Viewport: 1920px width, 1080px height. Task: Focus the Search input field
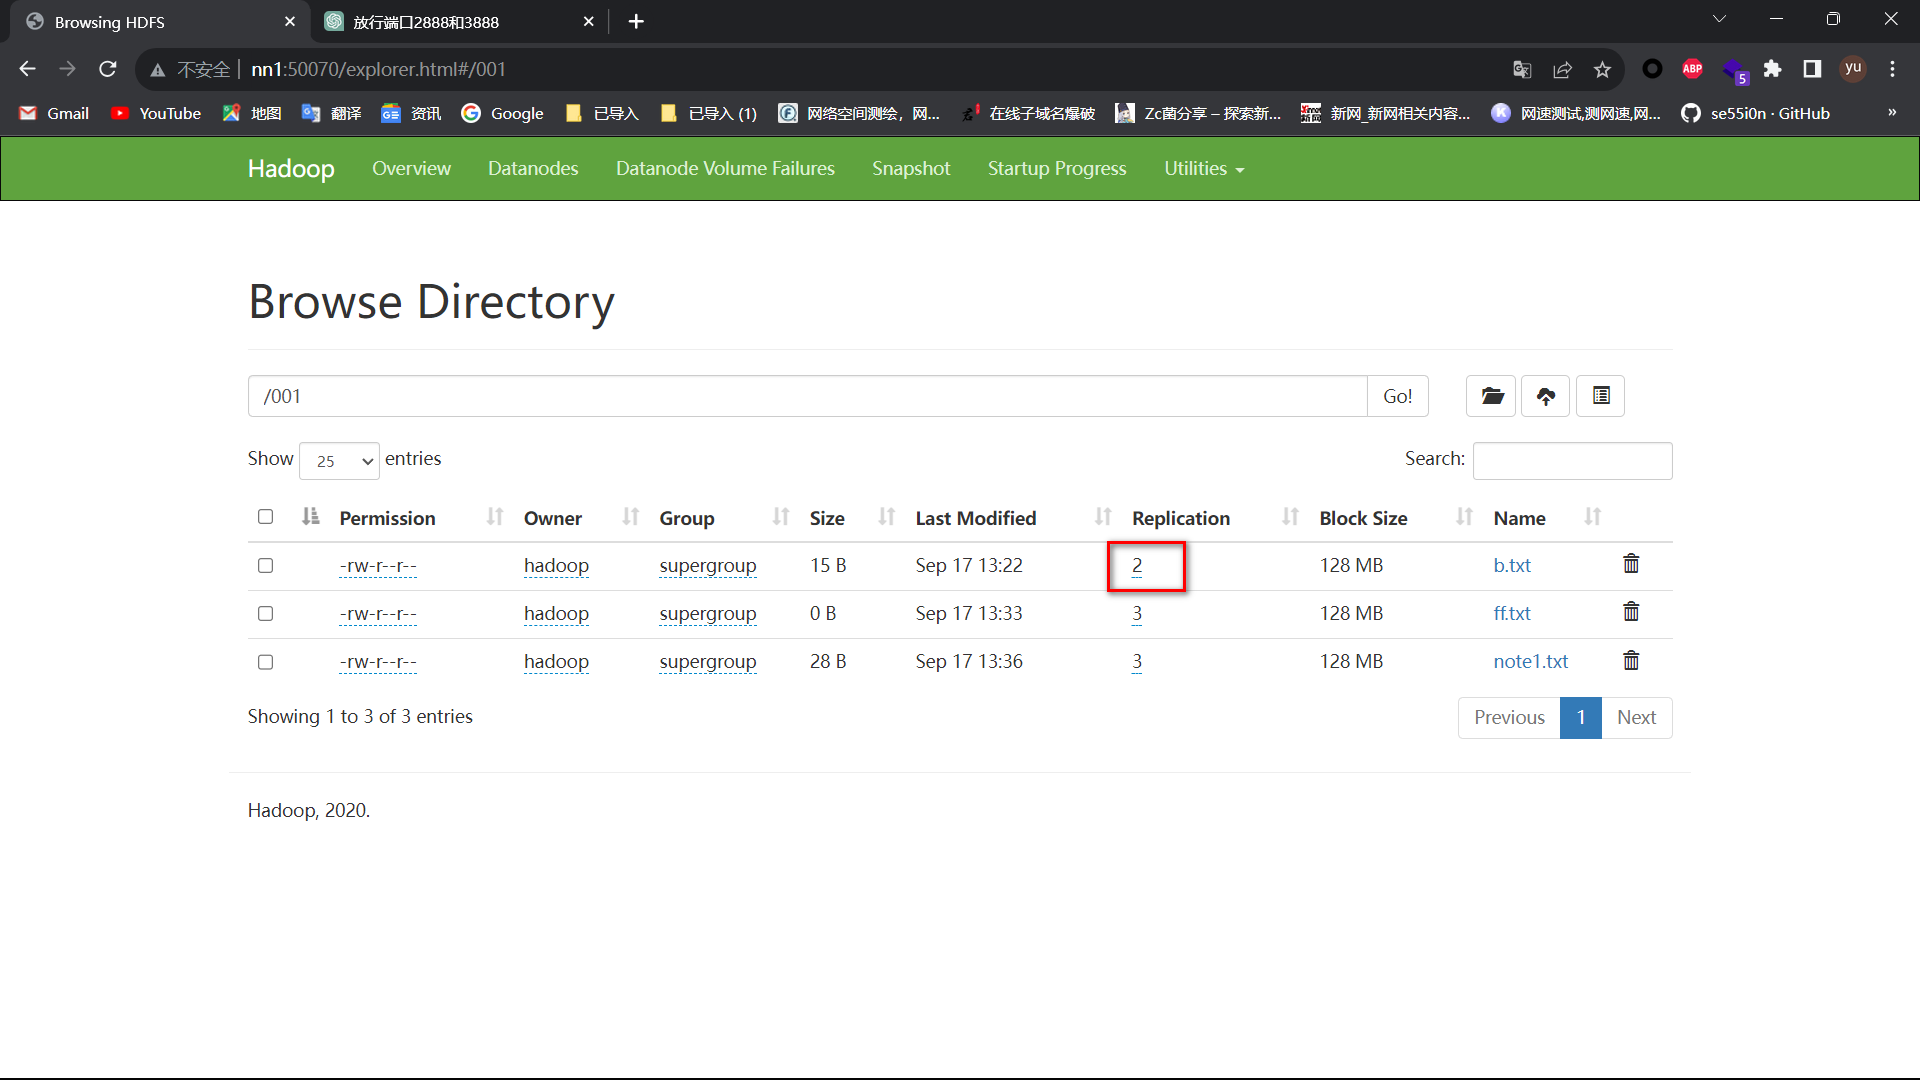[1571, 461]
